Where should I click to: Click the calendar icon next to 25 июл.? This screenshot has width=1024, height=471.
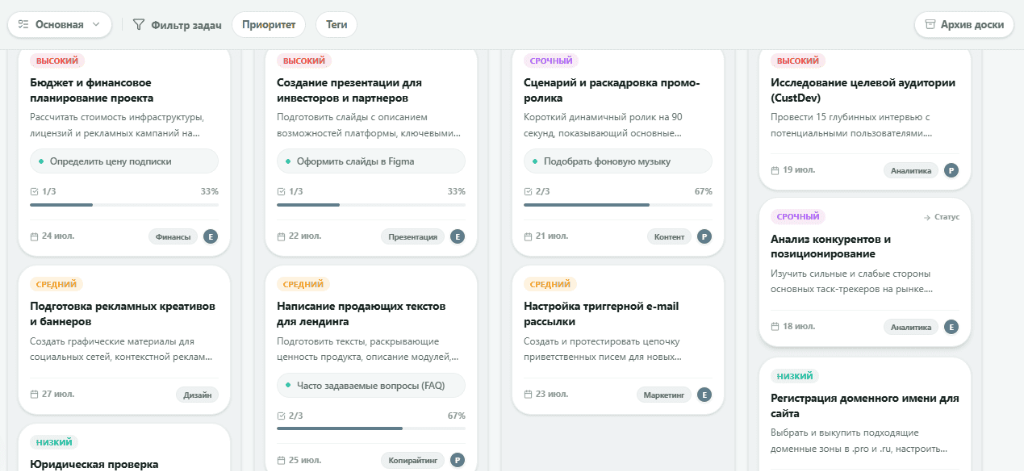[x=281, y=460]
